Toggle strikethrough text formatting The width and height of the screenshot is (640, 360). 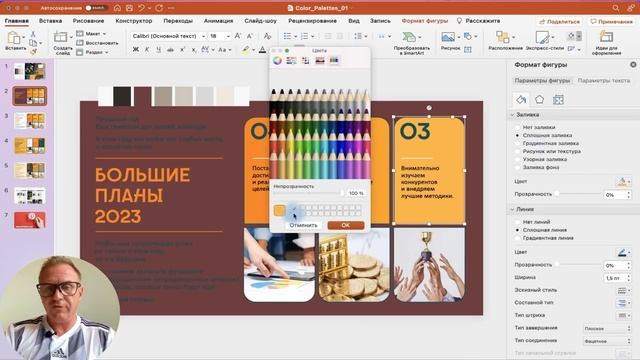(x=170, y=49)
